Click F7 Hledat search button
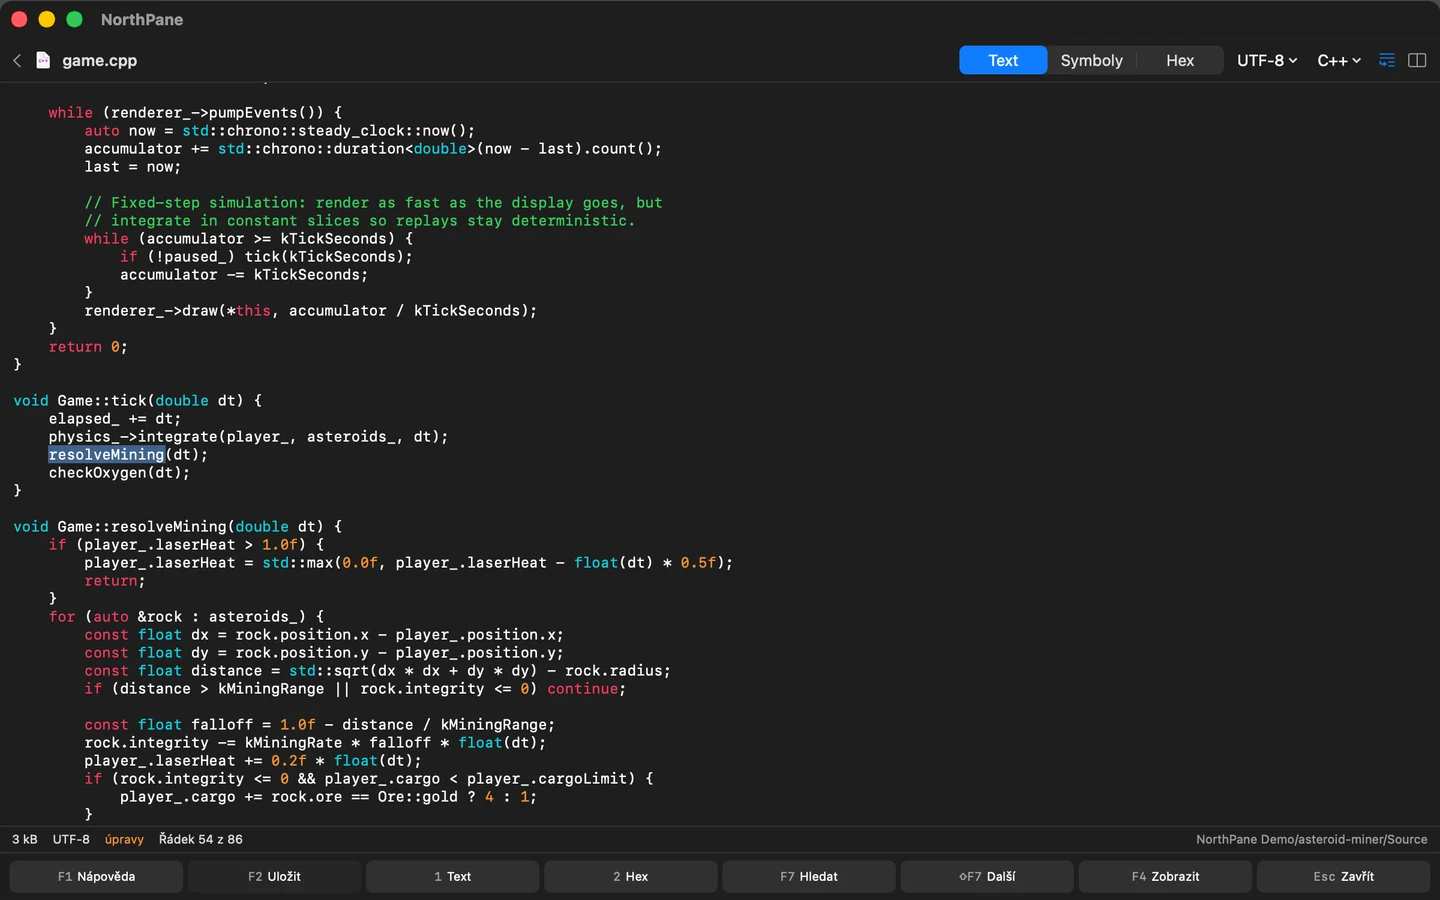Screen dimensions: 1440x900 coord(809,876)
